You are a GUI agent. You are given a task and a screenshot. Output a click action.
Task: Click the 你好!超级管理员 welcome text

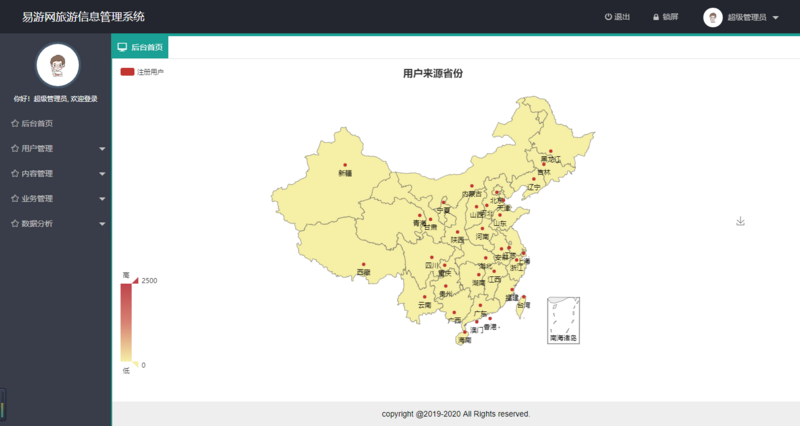(x=56, y=98)
